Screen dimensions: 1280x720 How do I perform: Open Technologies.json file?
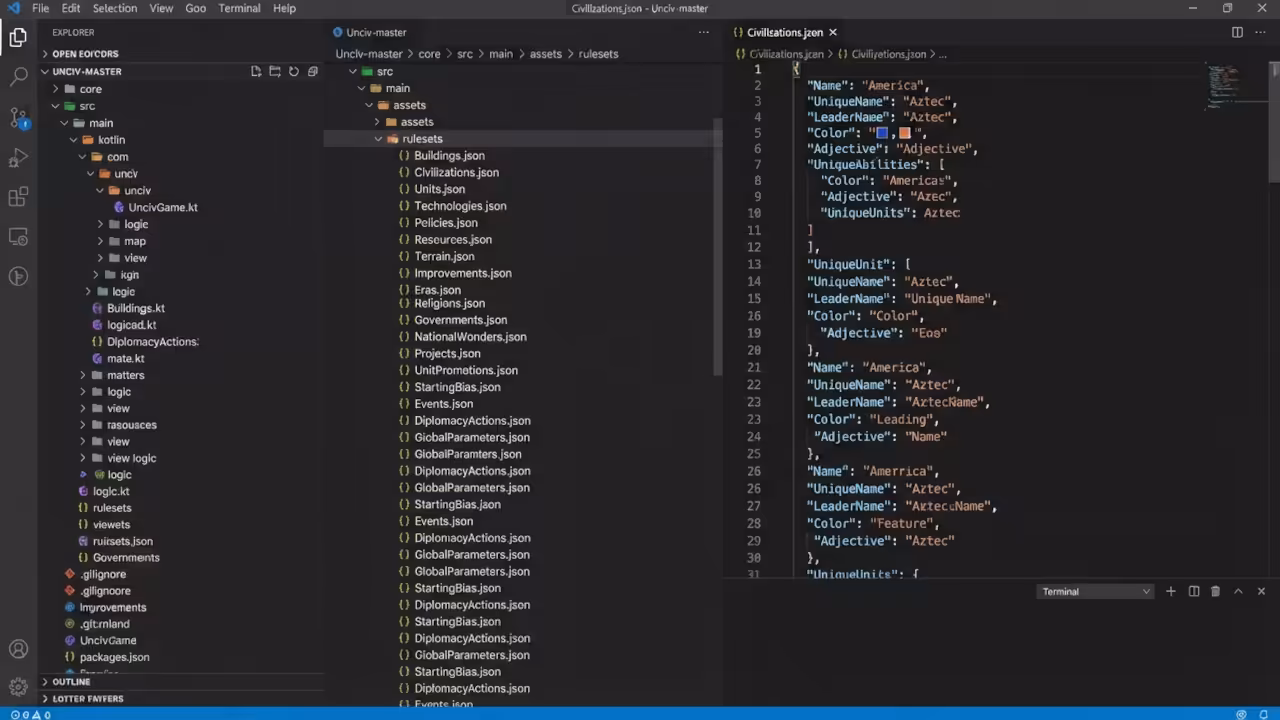(x=460, y=206)
